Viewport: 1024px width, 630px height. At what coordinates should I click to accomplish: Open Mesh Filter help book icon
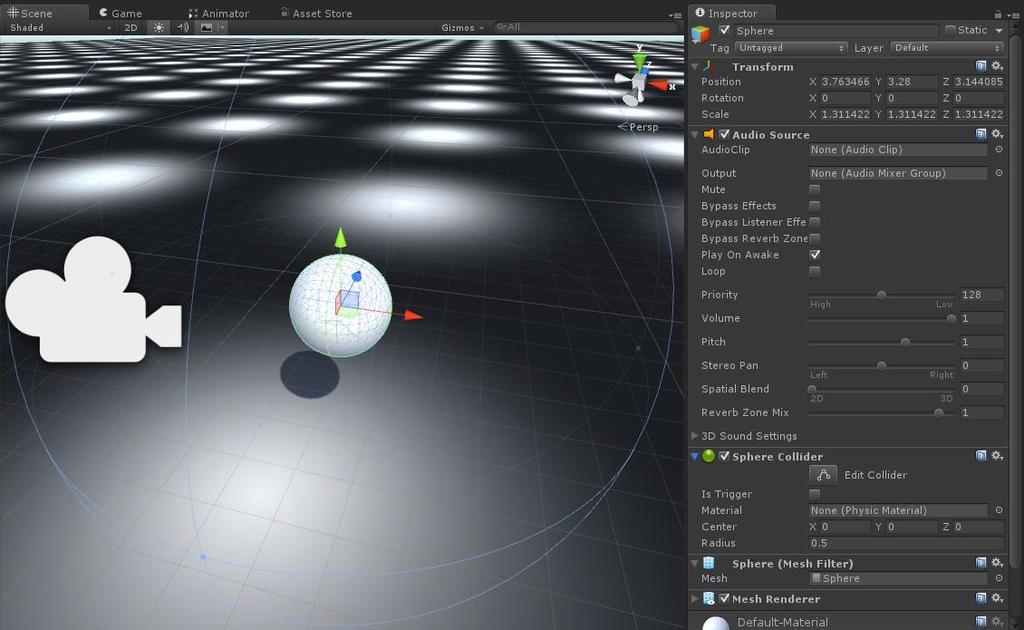(x=981, y=563)
